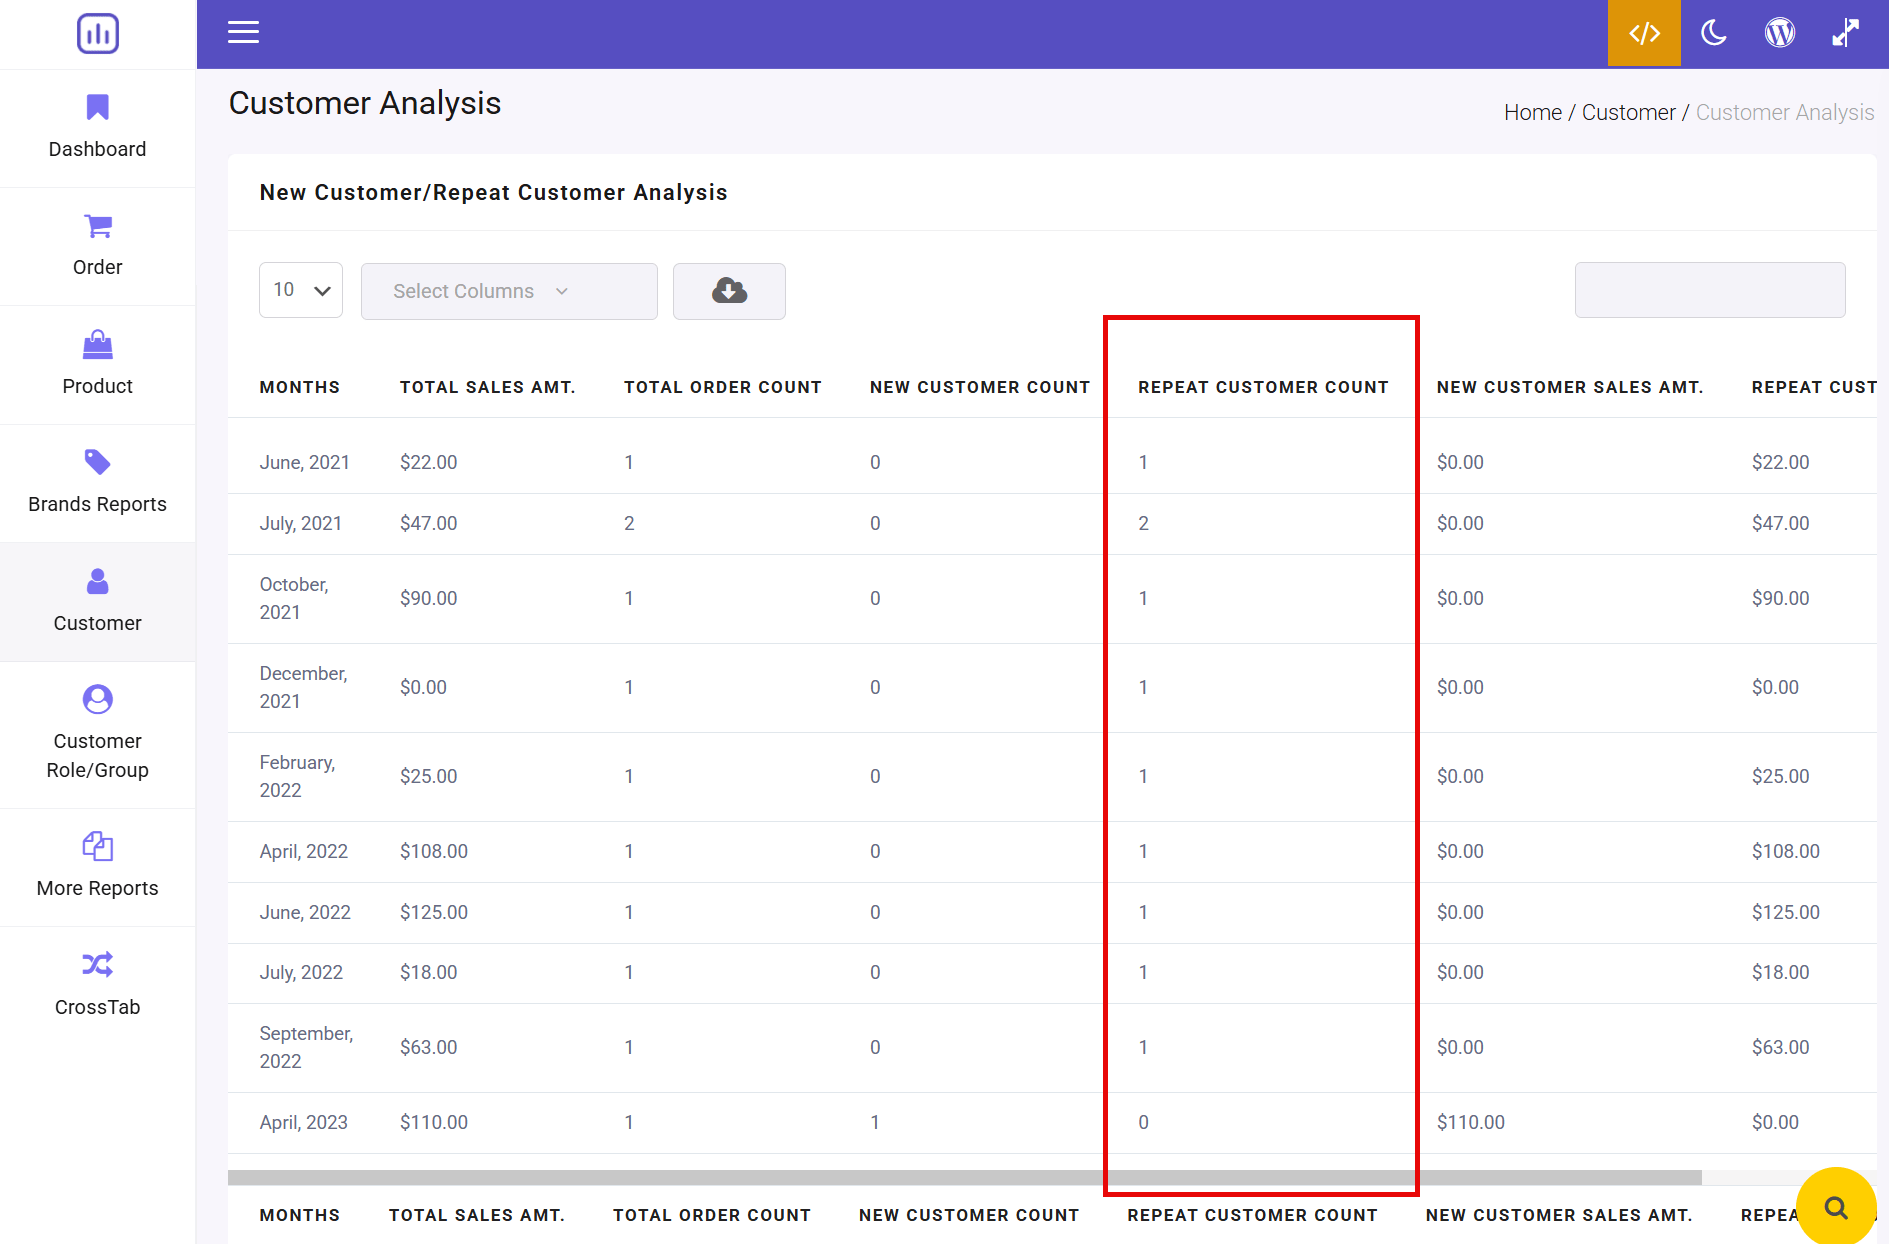Viewport: 1889px width, 1244px height.
Task: Open the CrossTab report section
Action: [x=97, y=984]
